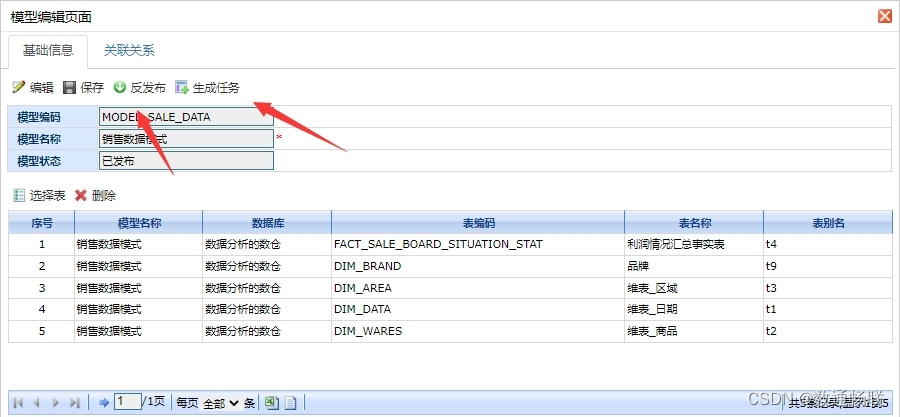Click alias cell t4

click(x=828, y=244)
